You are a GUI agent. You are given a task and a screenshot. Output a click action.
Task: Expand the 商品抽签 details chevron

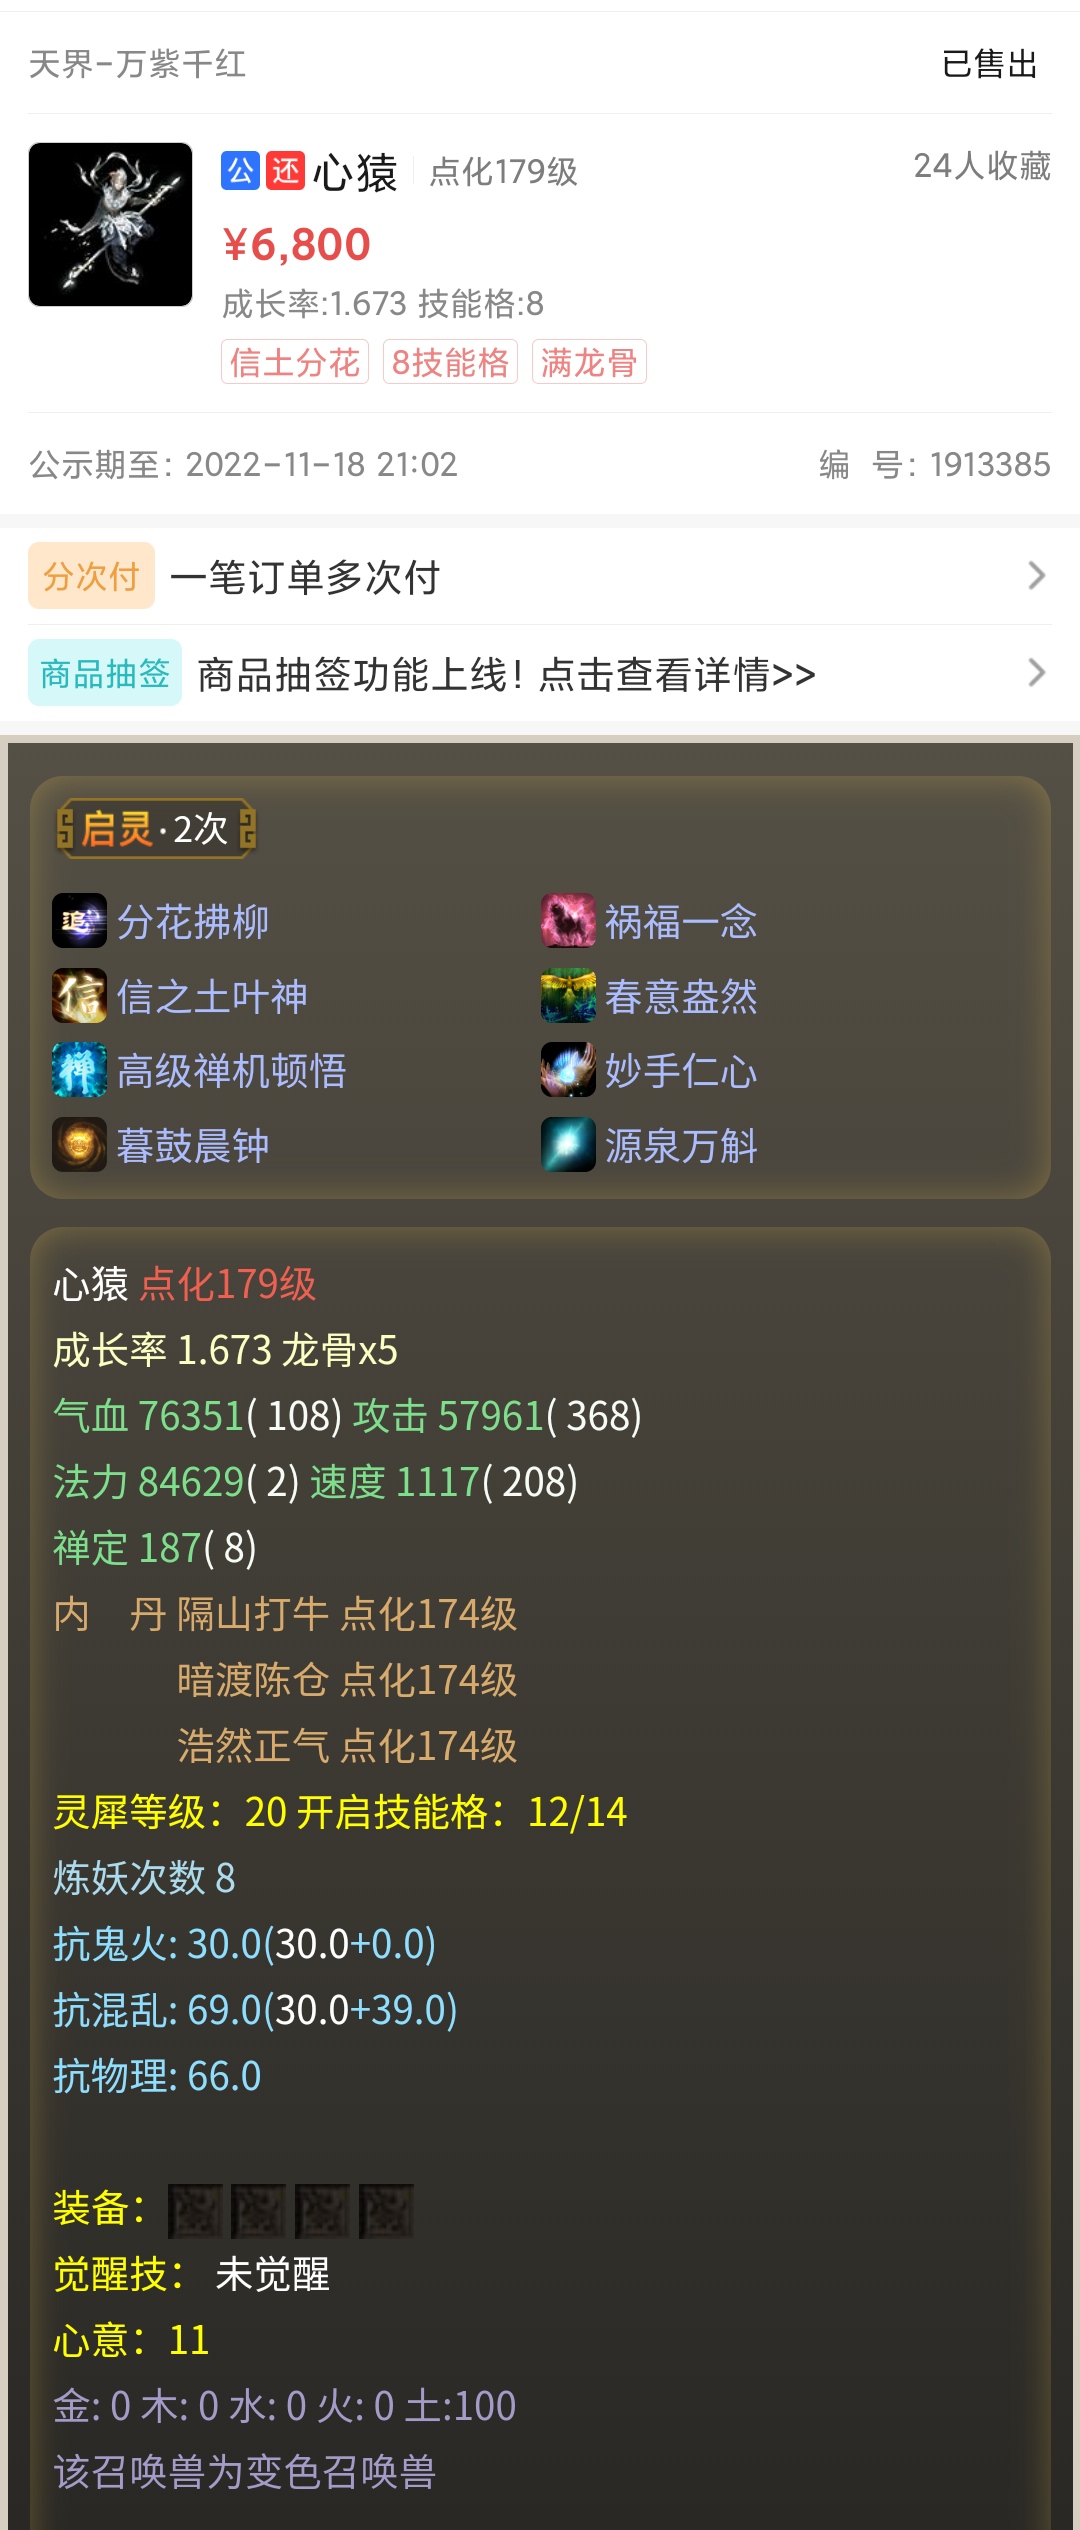coord(1037,673)
